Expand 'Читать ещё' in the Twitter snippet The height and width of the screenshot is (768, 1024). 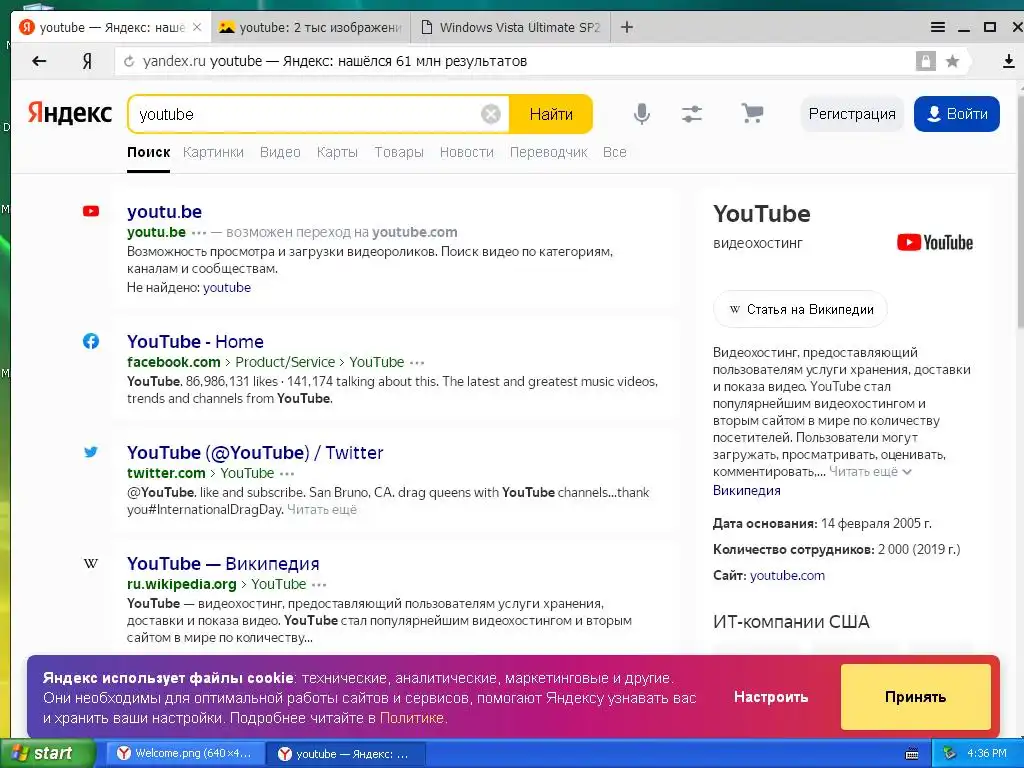[x=322, y=509]
